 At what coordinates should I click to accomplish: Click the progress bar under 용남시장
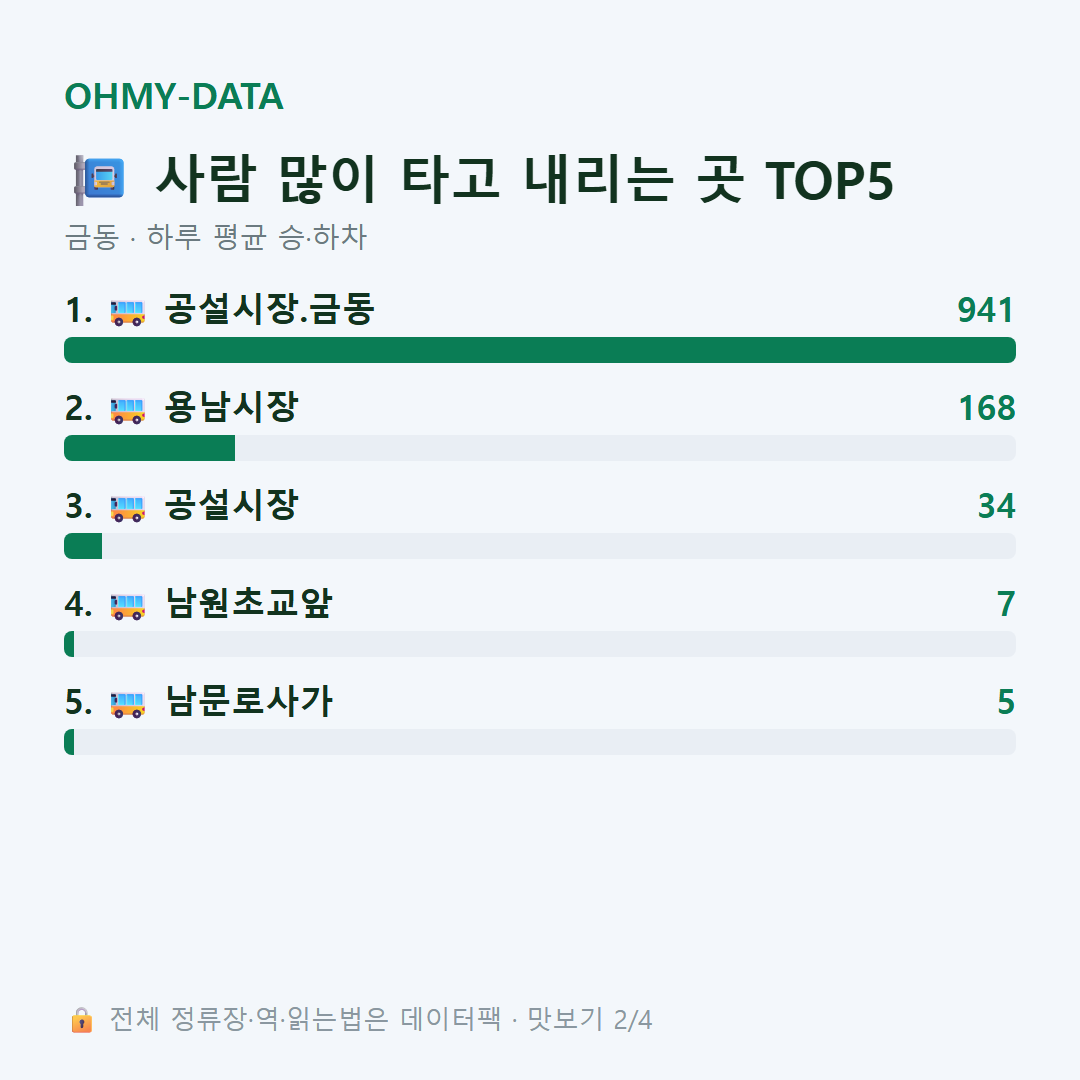point(540,448)
